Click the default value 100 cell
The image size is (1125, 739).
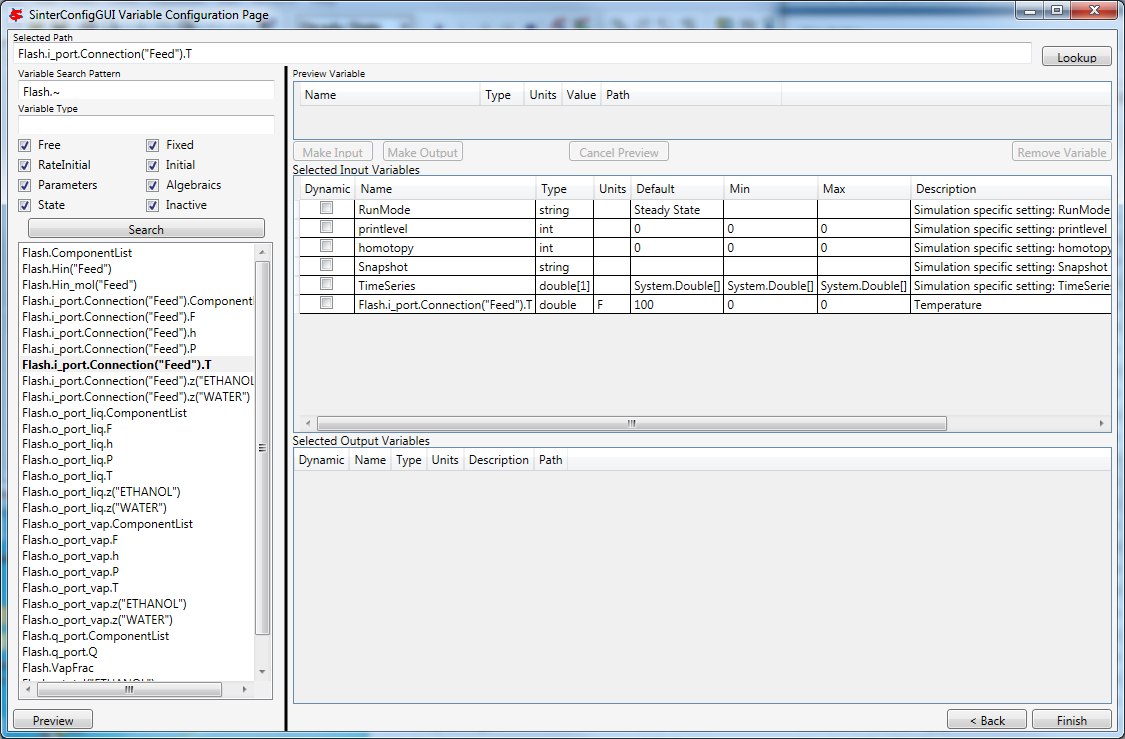[x=677, y=304]
